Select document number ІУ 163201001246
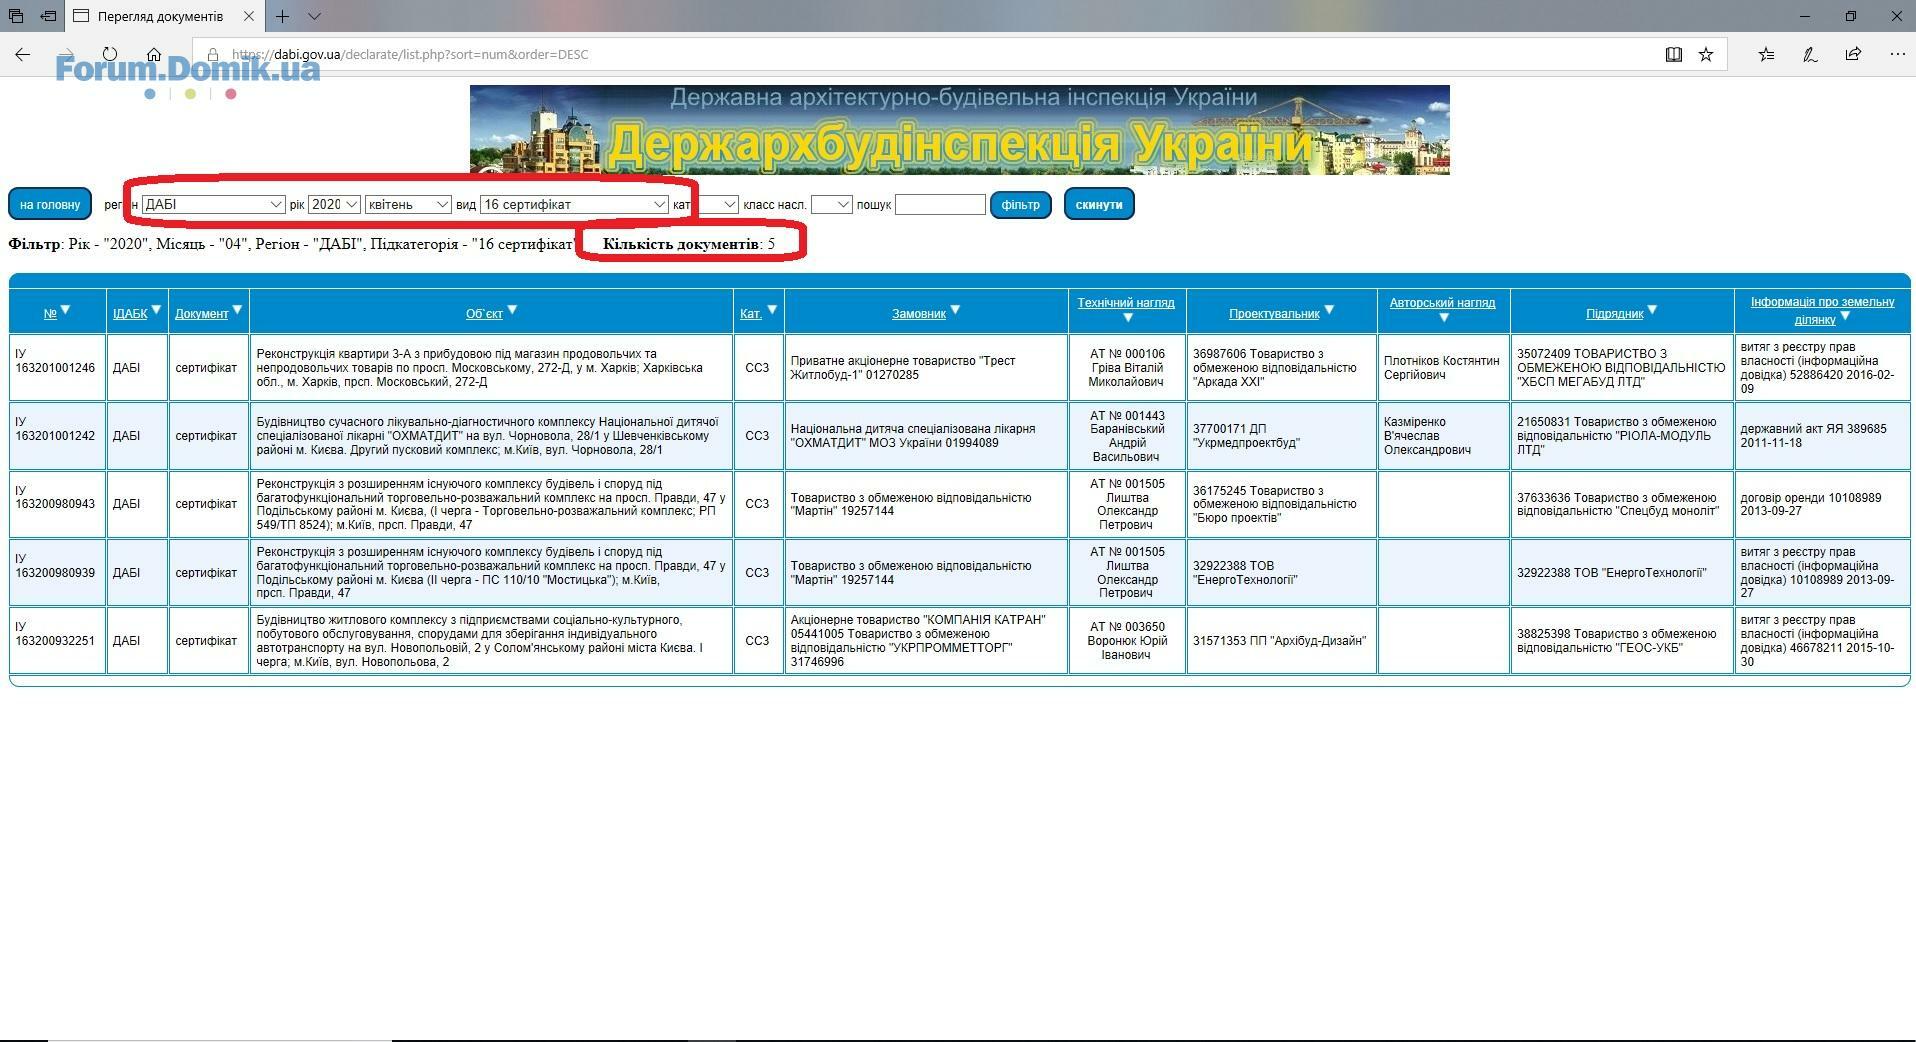The image size is (1916, 1042). point(56,361)
